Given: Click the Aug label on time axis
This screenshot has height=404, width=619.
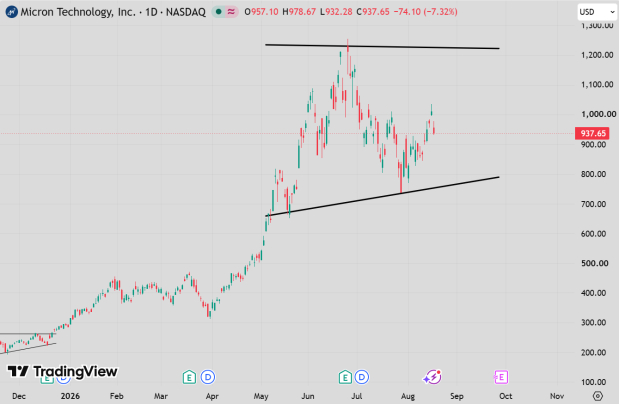Looking at the screenshot, I should [408, 396].
